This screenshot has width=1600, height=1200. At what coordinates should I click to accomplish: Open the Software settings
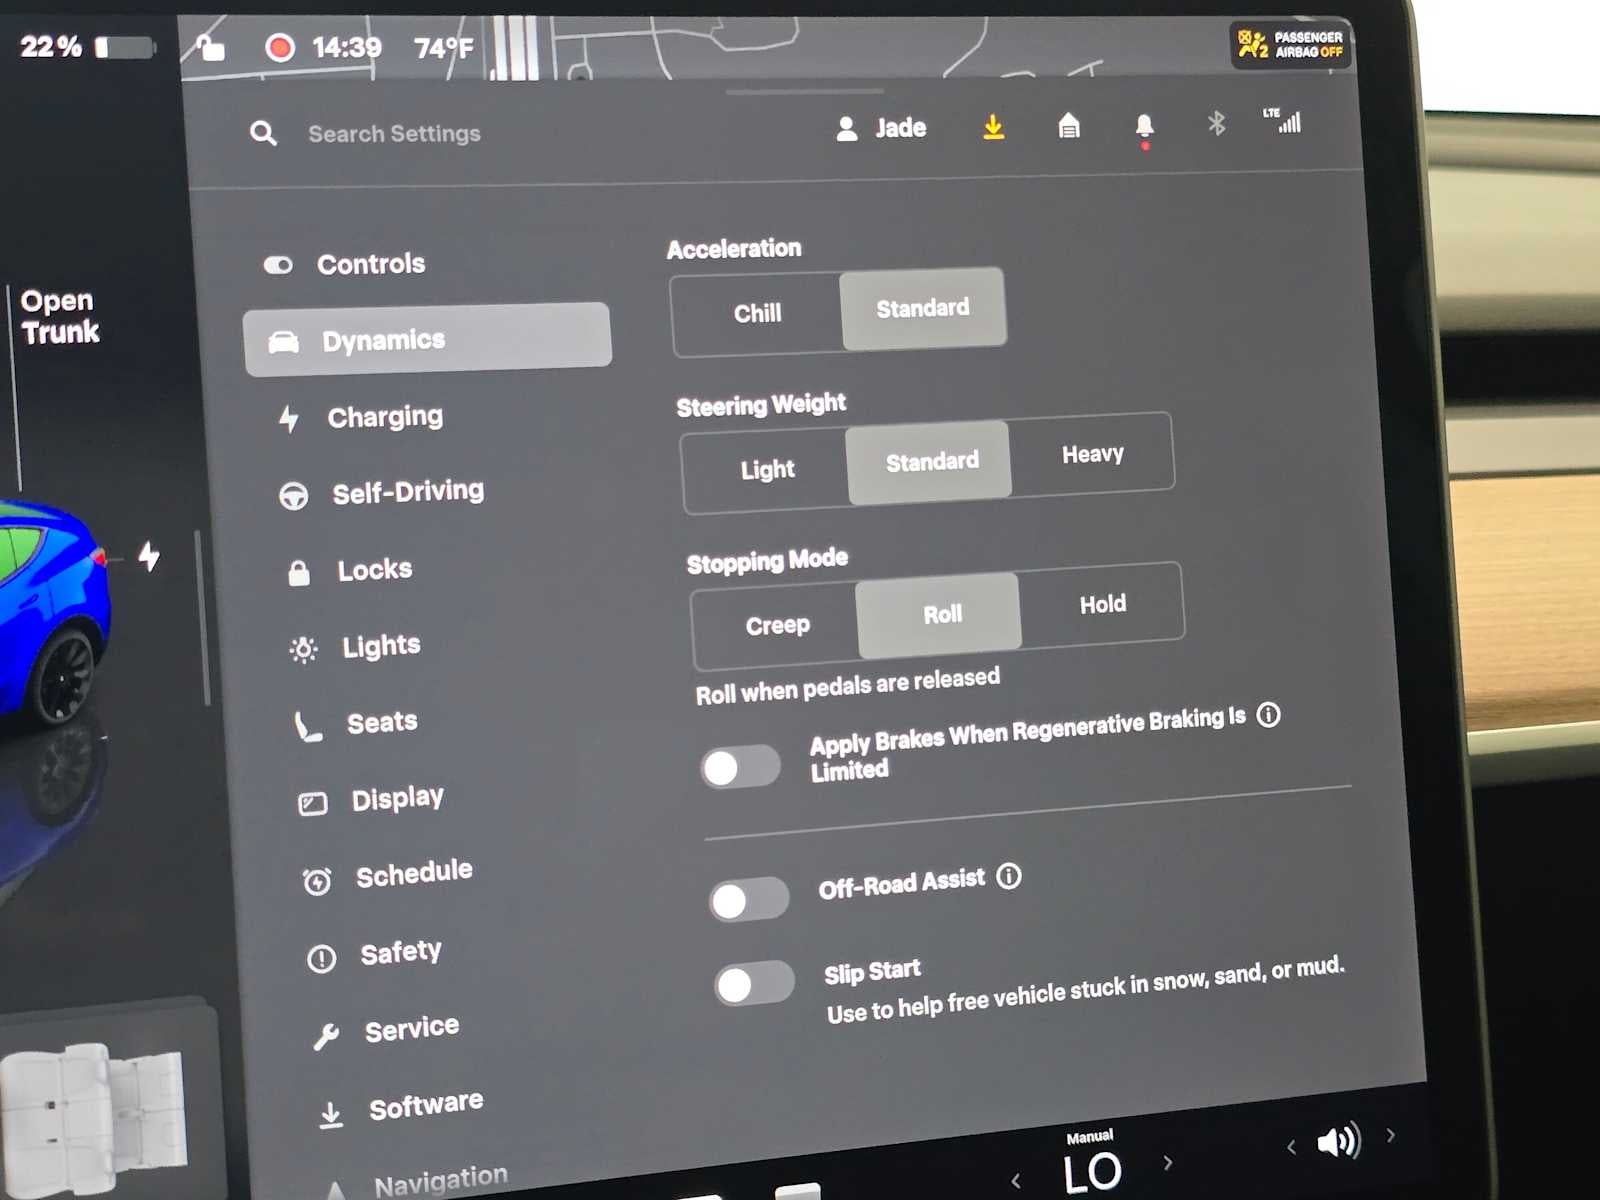pos(400,1108)
